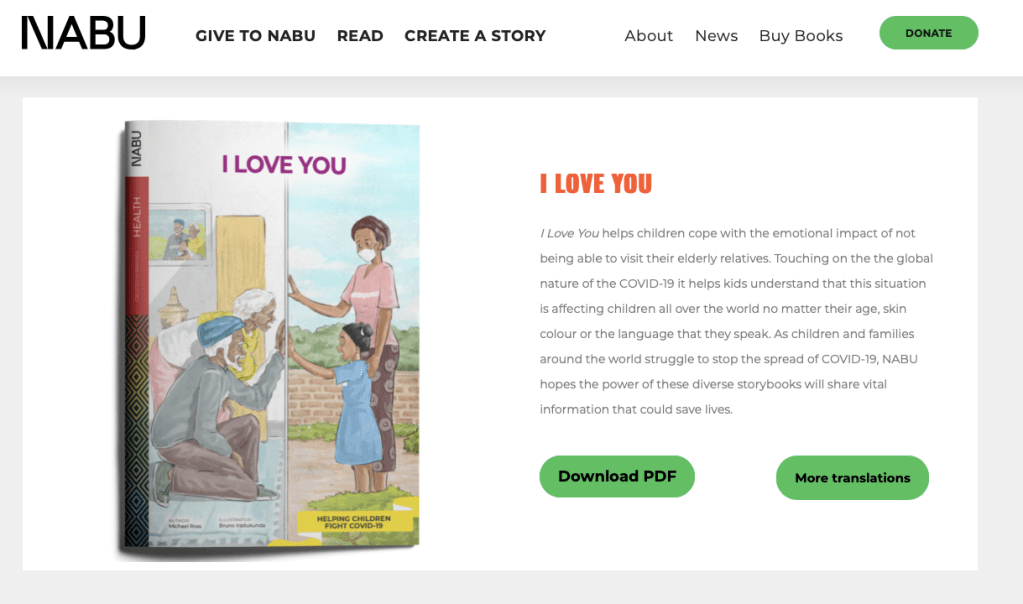
Task: Click the framed picture on cover wall
Action: (x=180, y=236)
